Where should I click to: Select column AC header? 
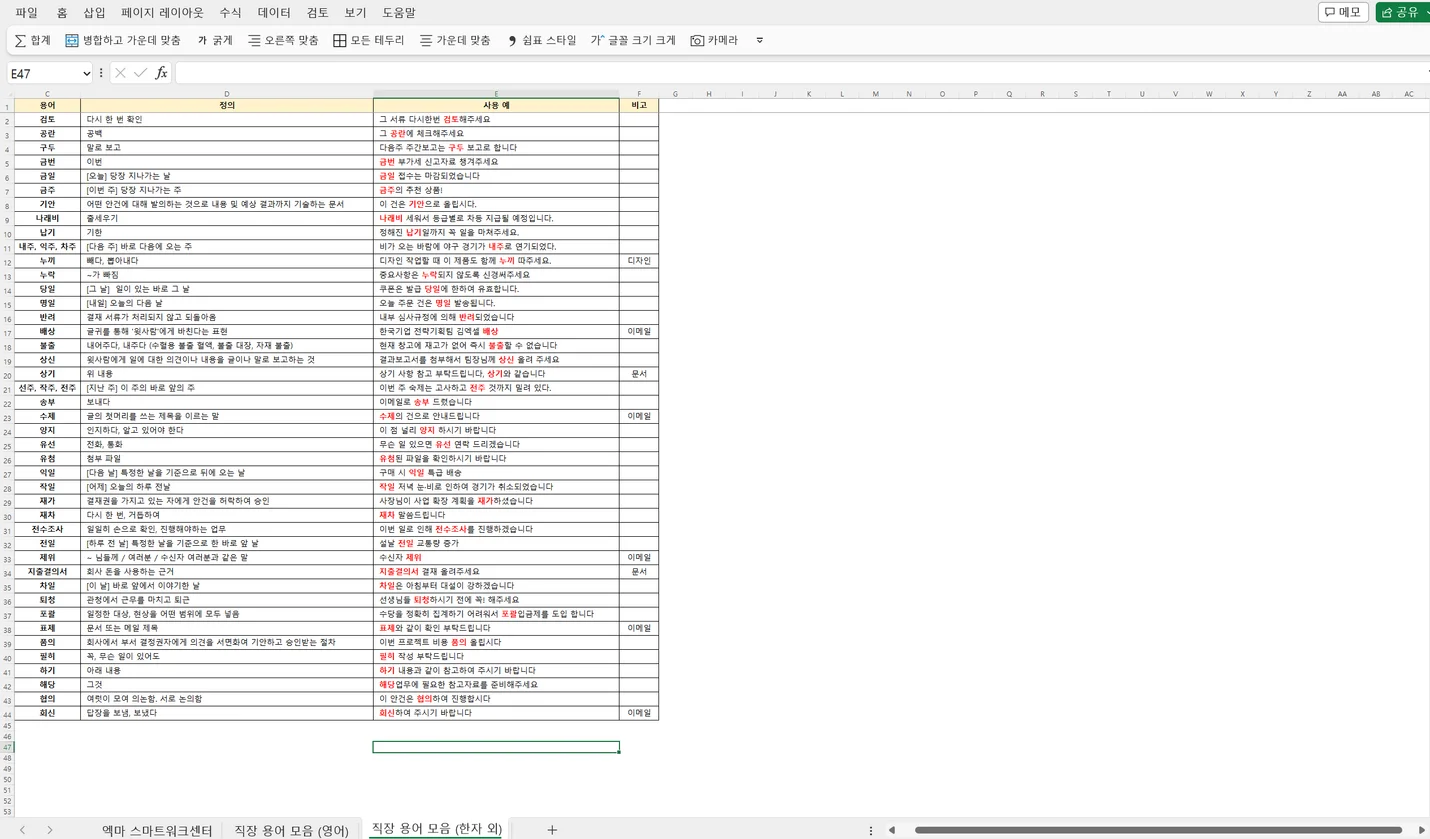1409,94
